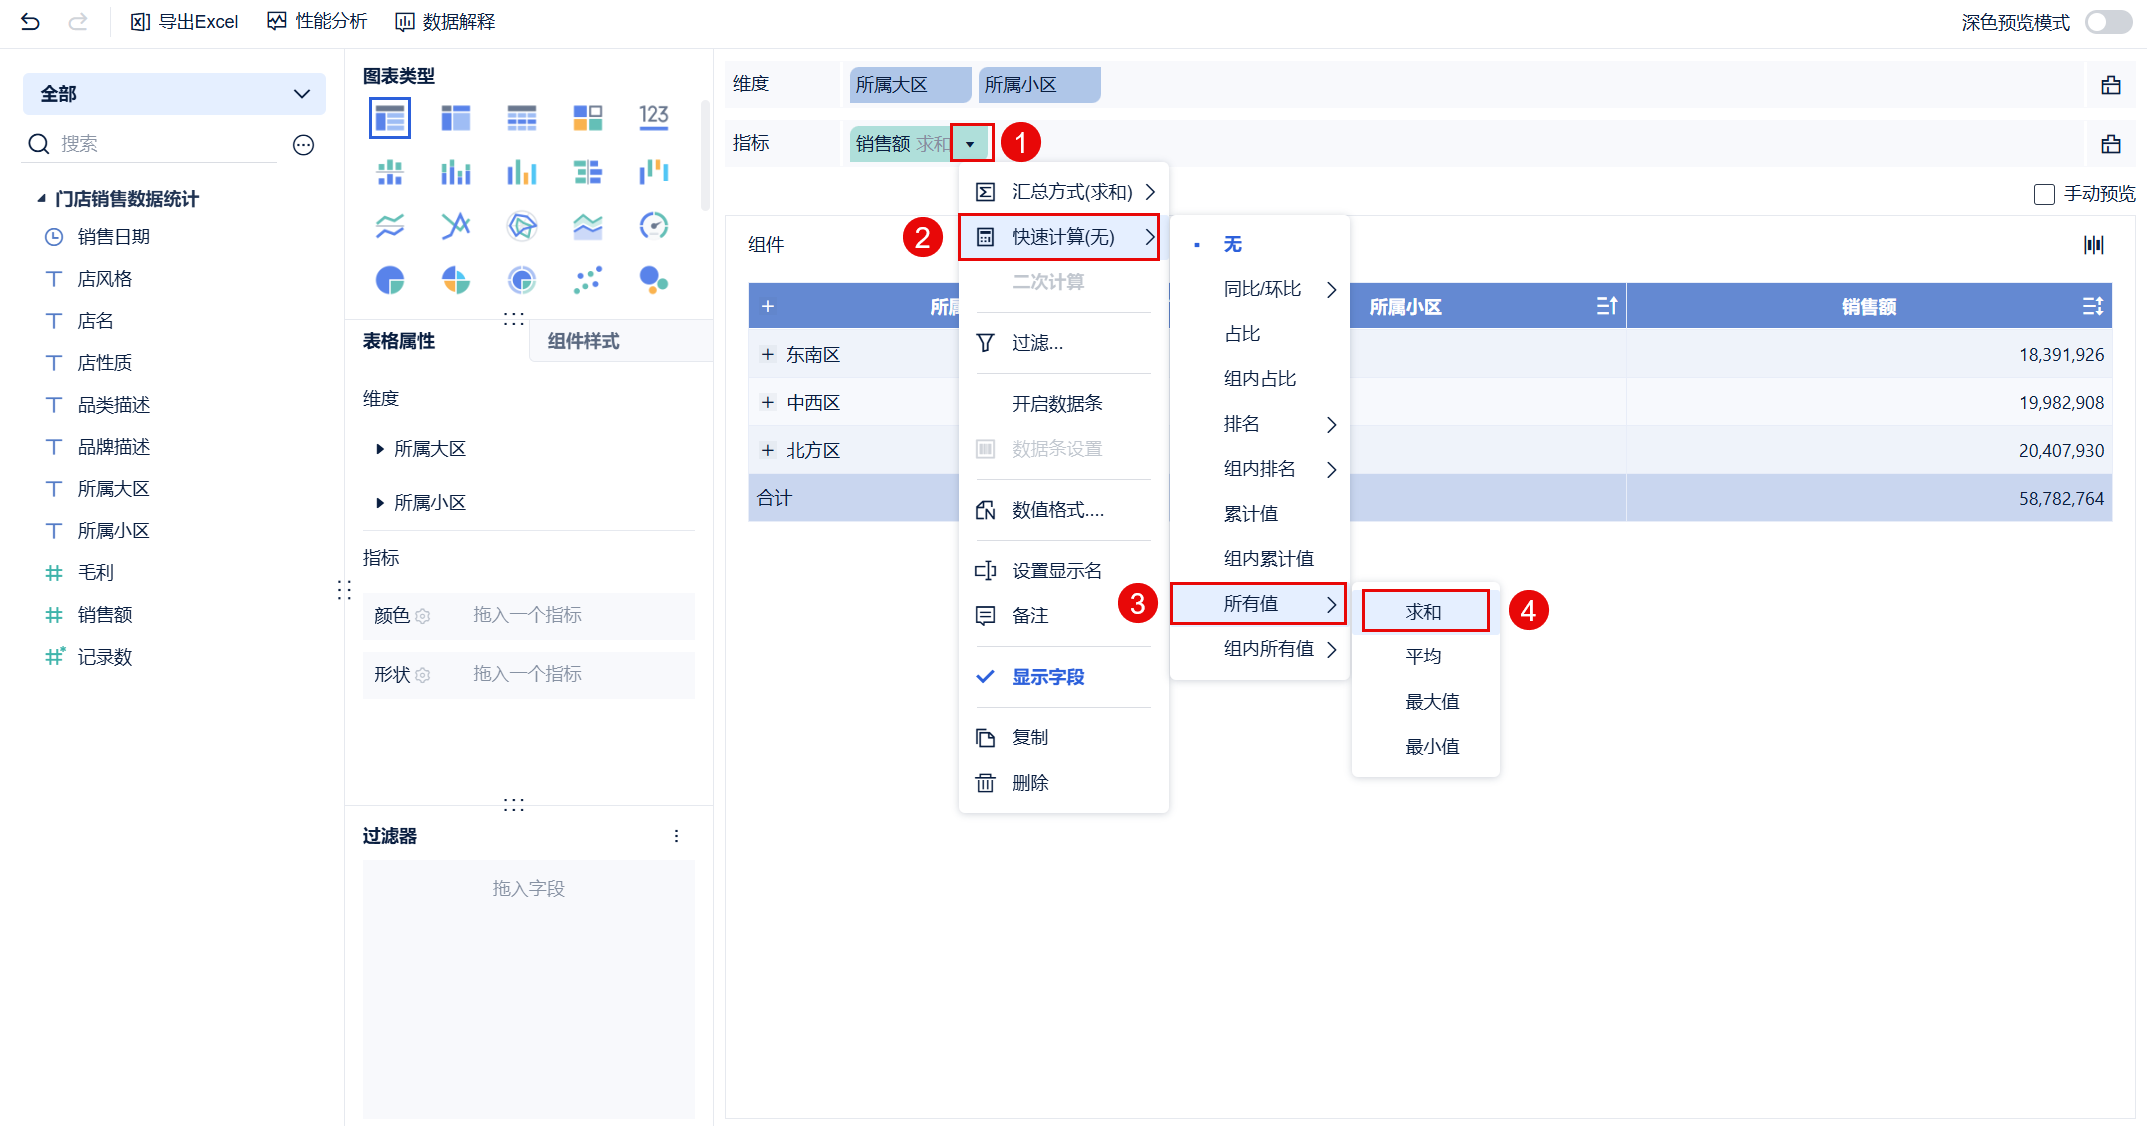Toggle 深色预览模式 switch on
Viewport: 2147px width, 1126px height.
pos(2108,22)
